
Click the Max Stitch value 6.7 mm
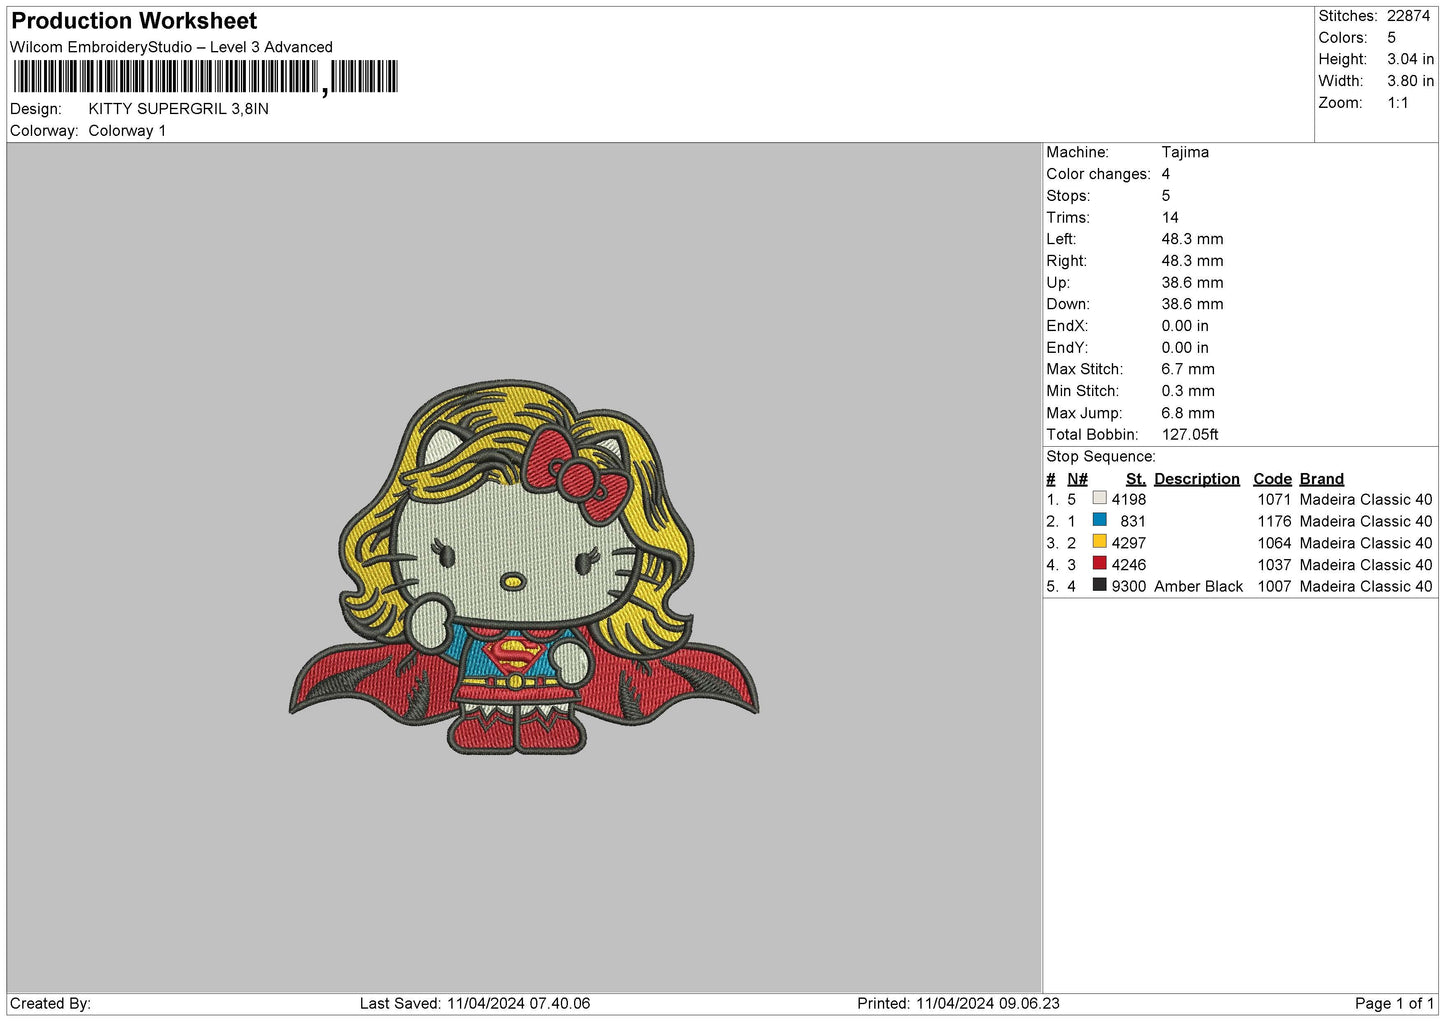1188,369
